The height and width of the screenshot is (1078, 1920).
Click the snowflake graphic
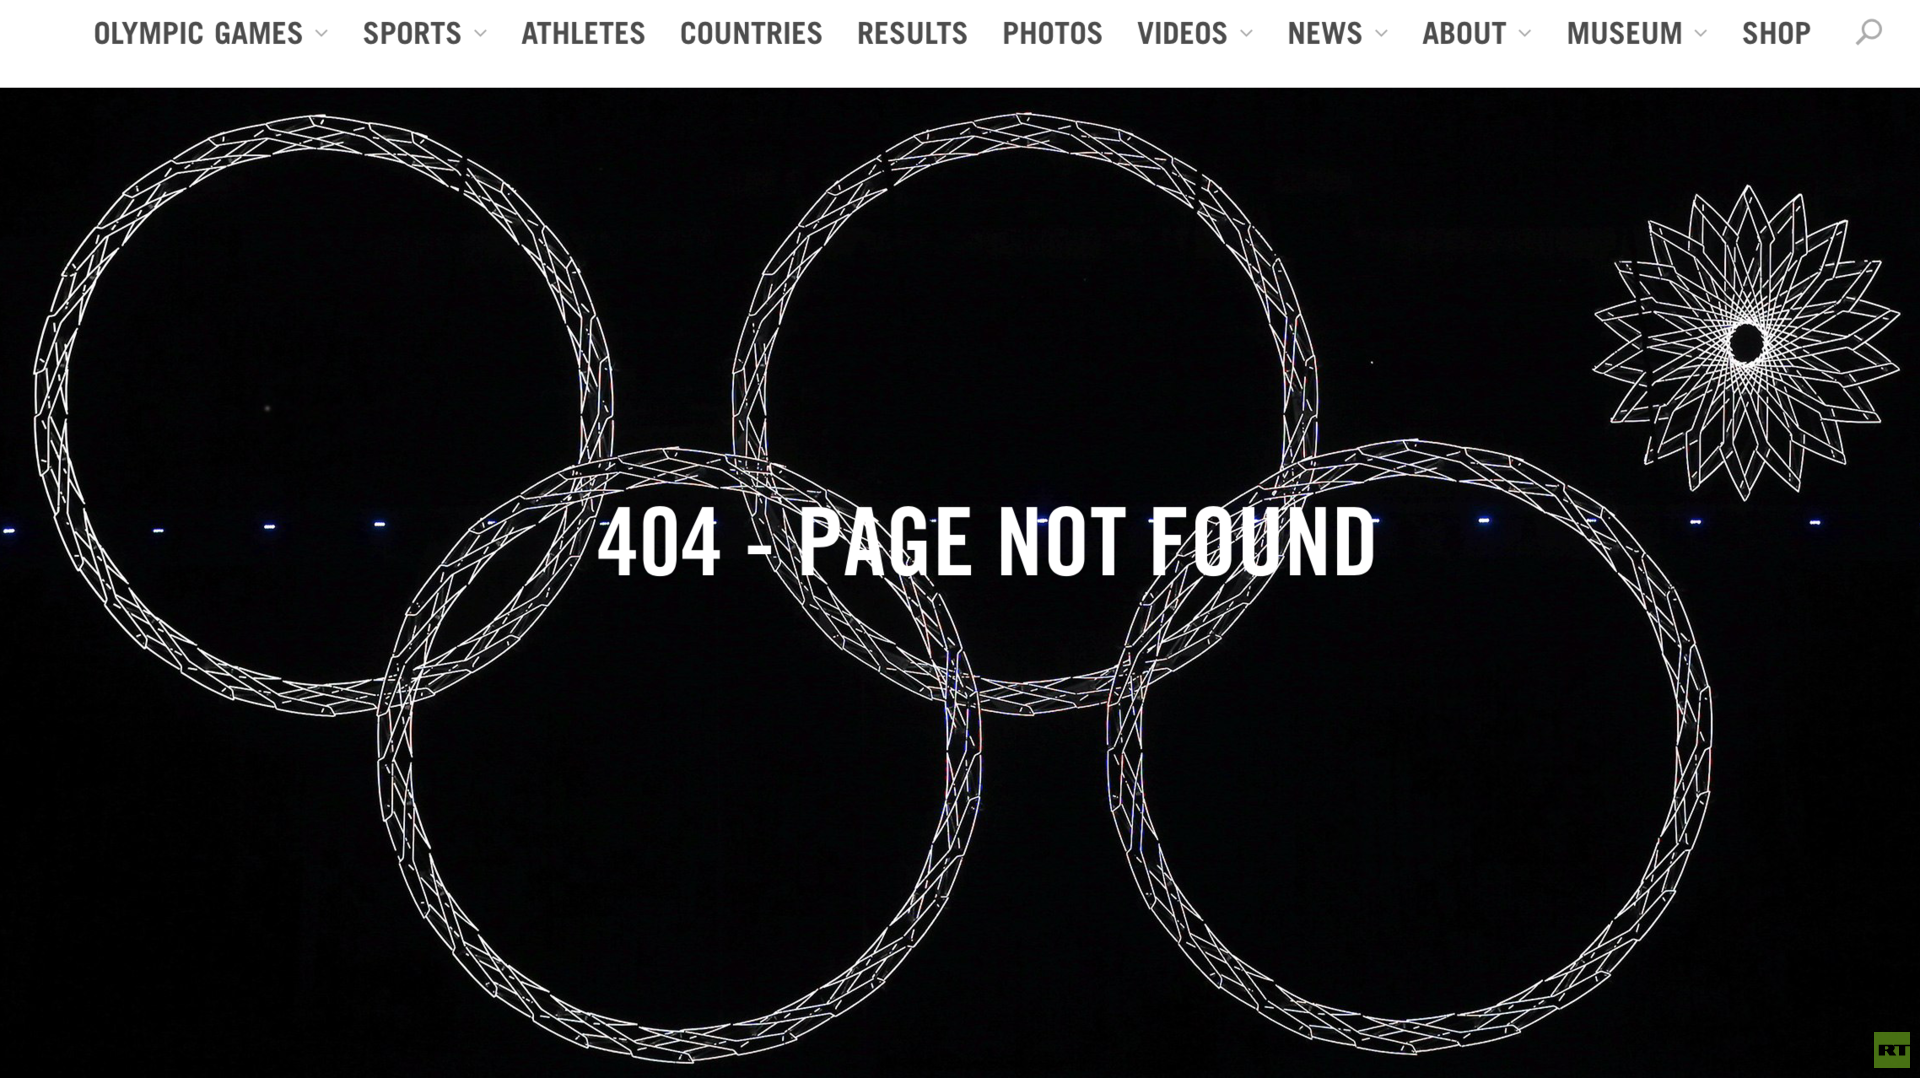pyautogui.click(x=1746, y=342)
